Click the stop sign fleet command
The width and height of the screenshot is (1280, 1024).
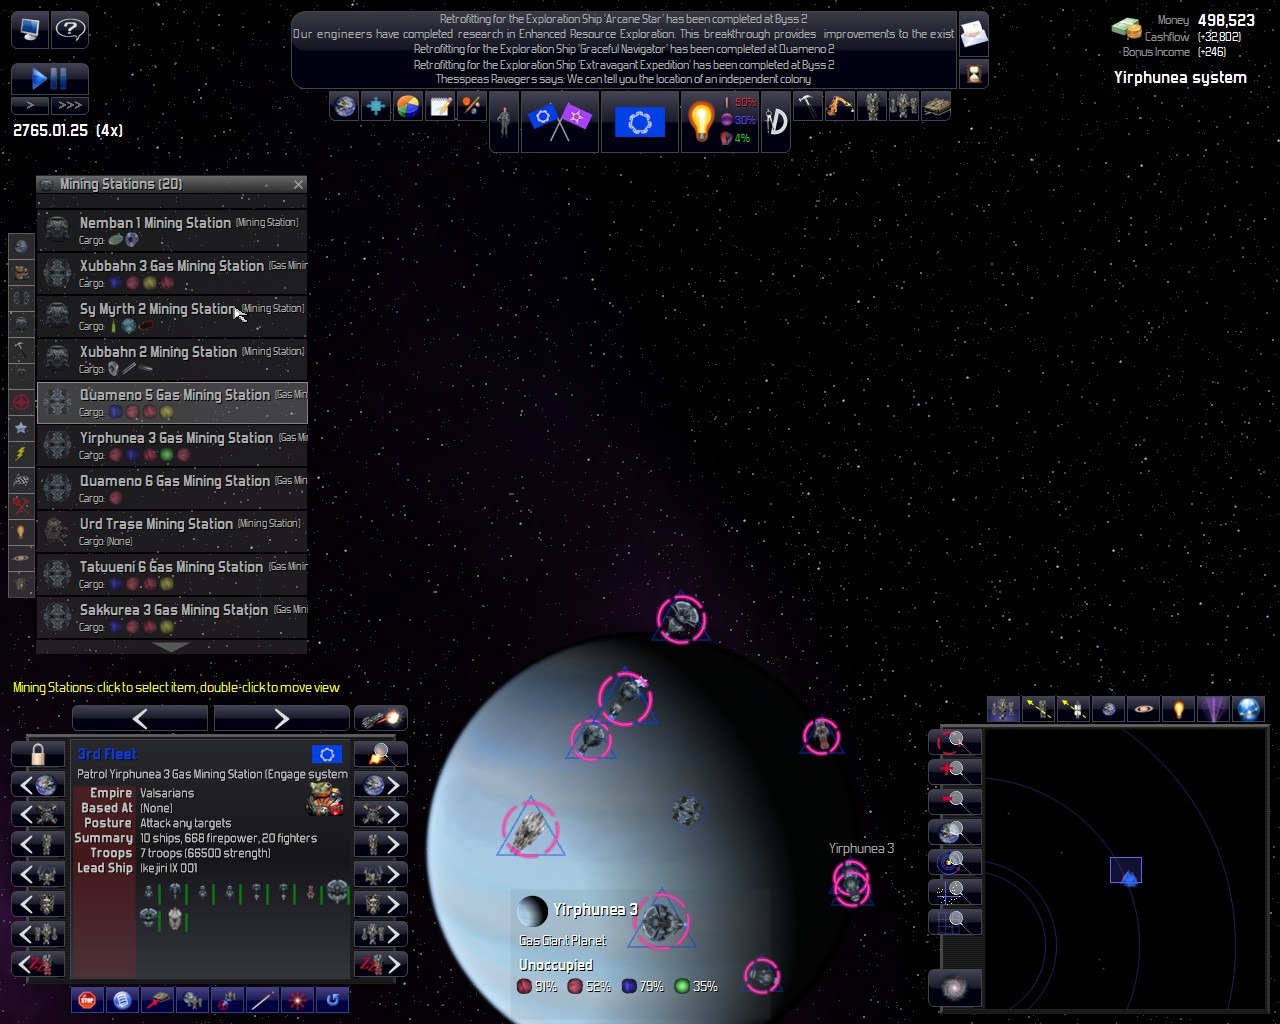point(87,999)
